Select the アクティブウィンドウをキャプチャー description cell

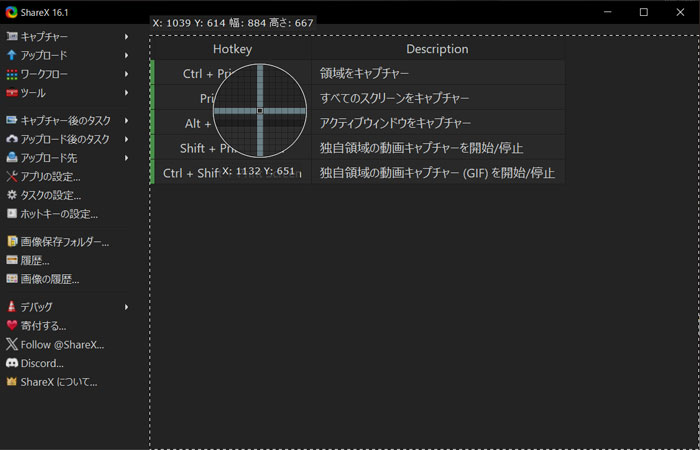tap(438, 123)
